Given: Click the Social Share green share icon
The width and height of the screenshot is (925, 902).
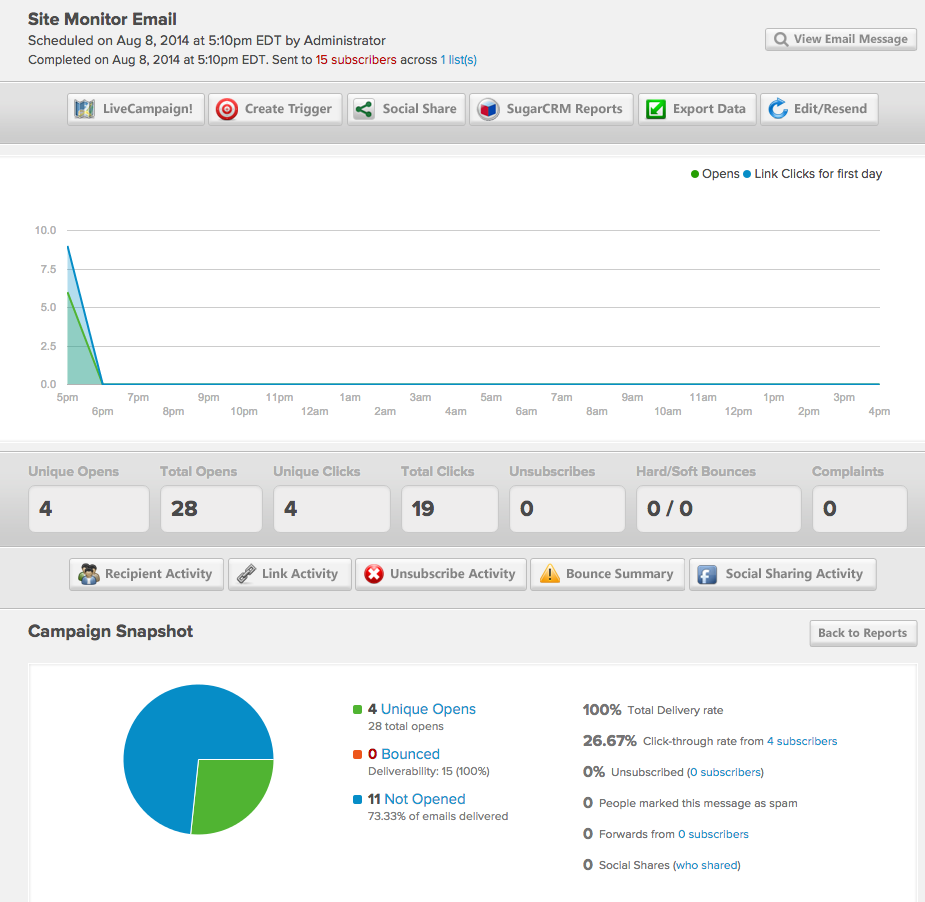Looking at the screenshot, I should click(364, 109).
